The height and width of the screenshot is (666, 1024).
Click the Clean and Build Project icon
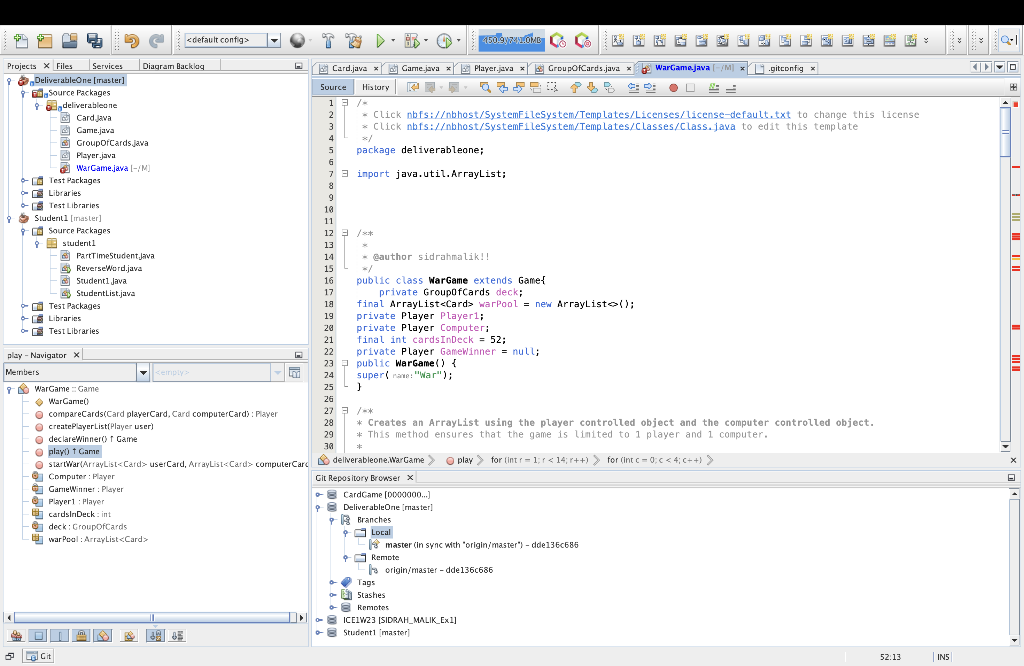pyautogui.click(x=353, y=41)
